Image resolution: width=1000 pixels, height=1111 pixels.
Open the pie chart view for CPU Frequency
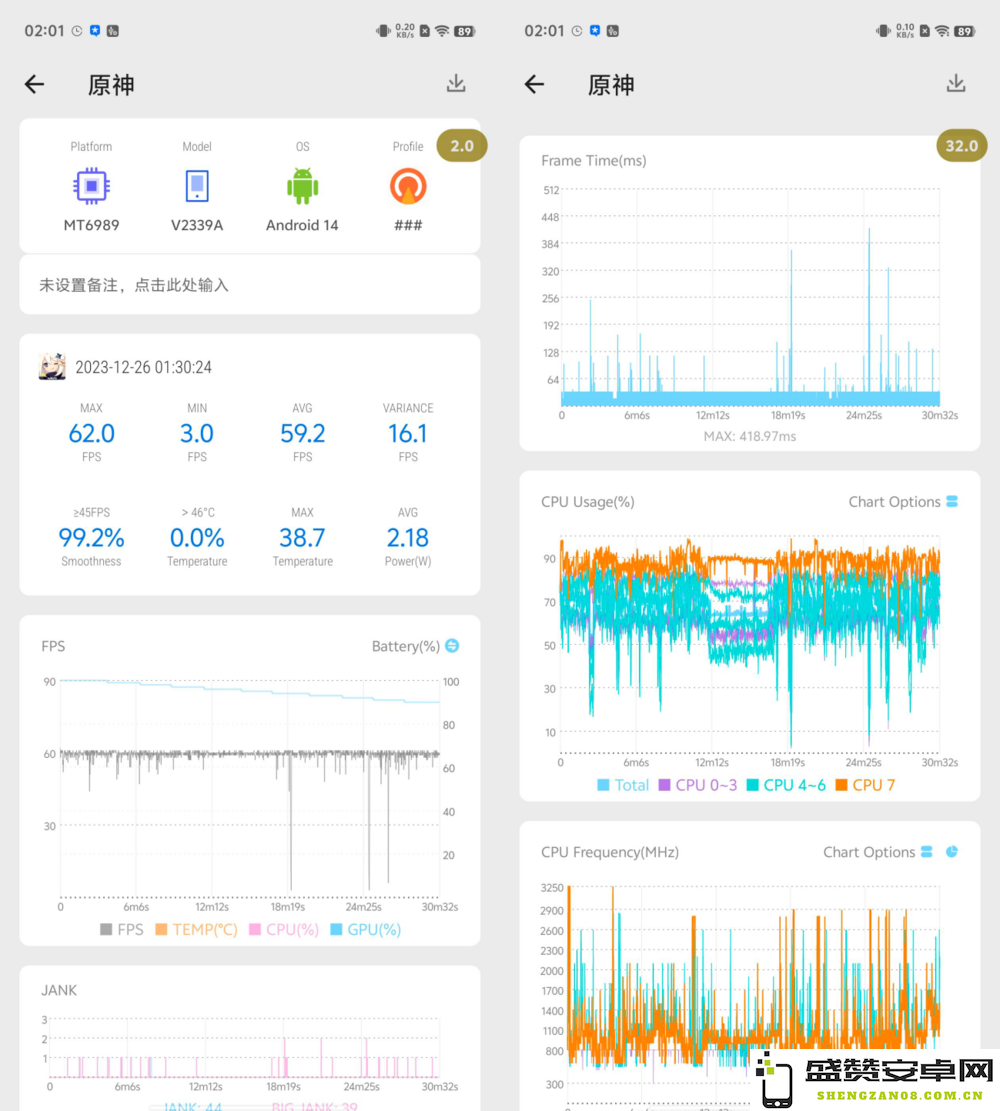[952, 852]
